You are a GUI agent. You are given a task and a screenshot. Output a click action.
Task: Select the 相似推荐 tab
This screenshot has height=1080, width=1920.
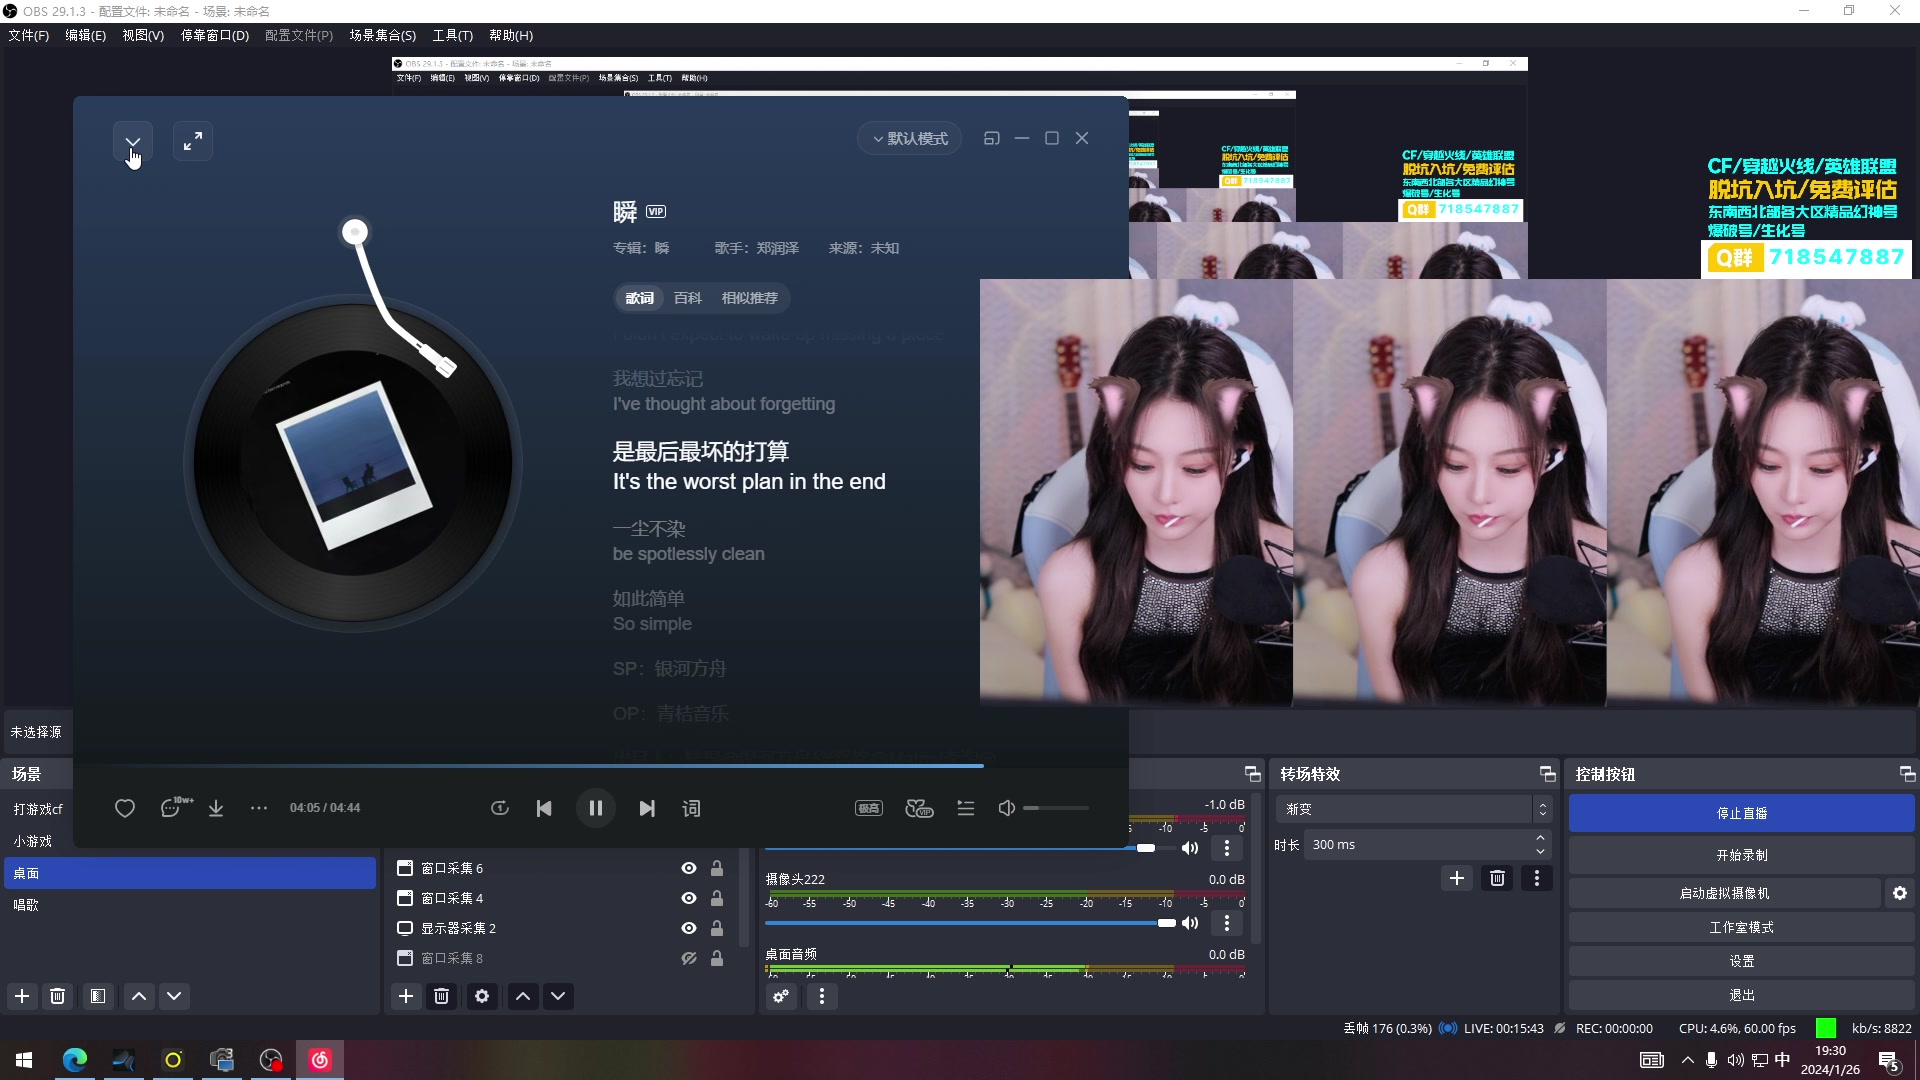point(749,298)
